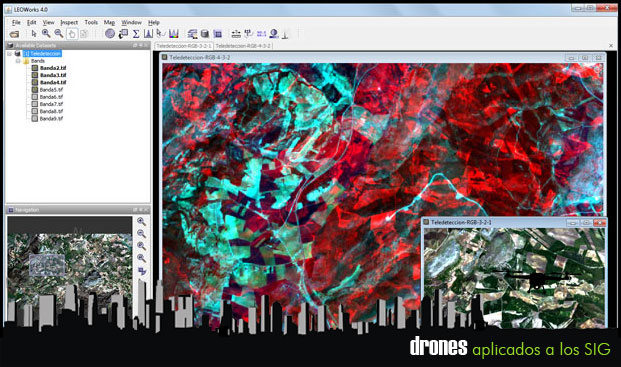The image size is (621, 367).
Task: Select the [1] Teledeteccion dataset item
Action: click(42, 53)
